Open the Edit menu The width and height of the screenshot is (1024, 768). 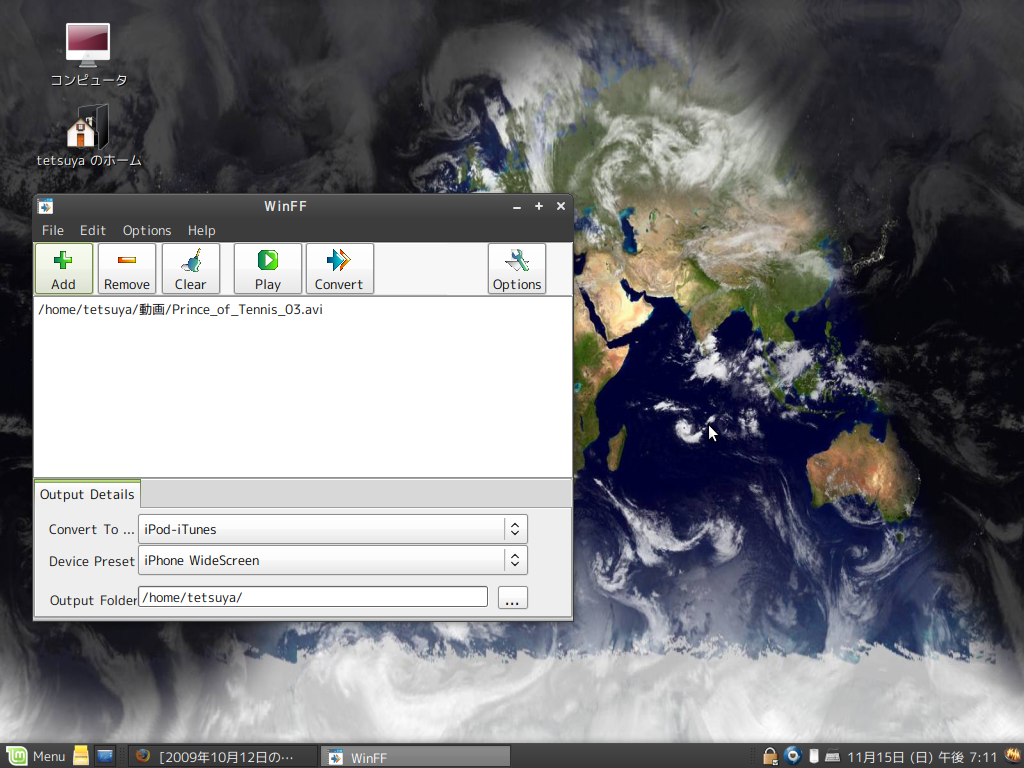coord(93,230)
